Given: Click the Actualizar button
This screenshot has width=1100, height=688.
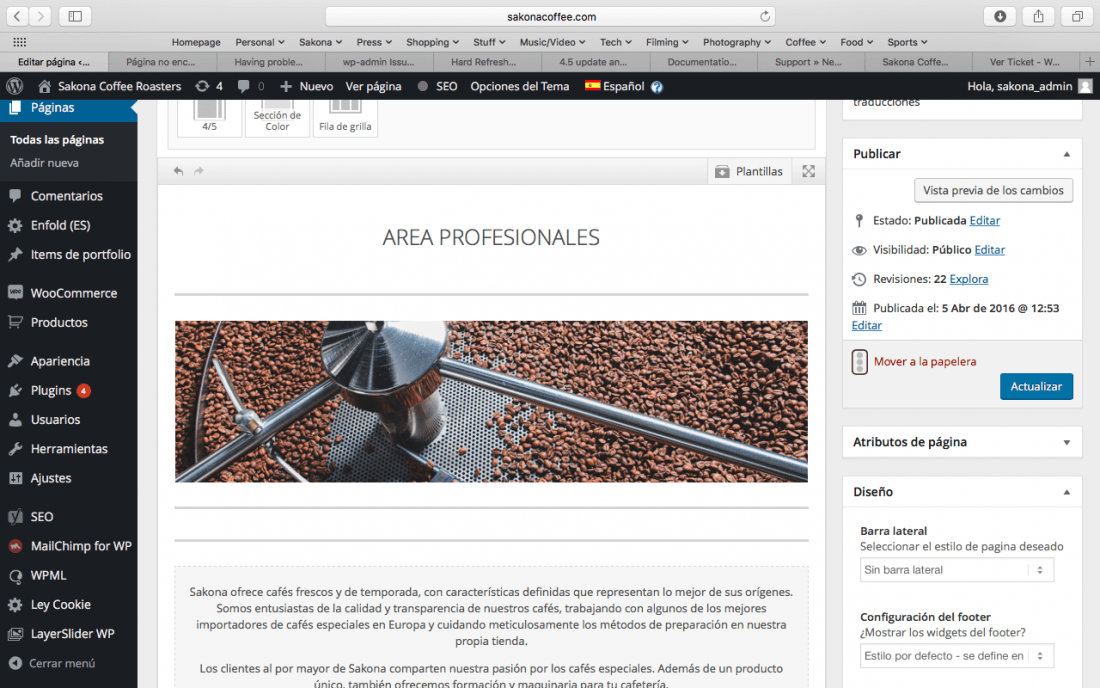Looking at the screenshot, I should tap(1036, 386).
